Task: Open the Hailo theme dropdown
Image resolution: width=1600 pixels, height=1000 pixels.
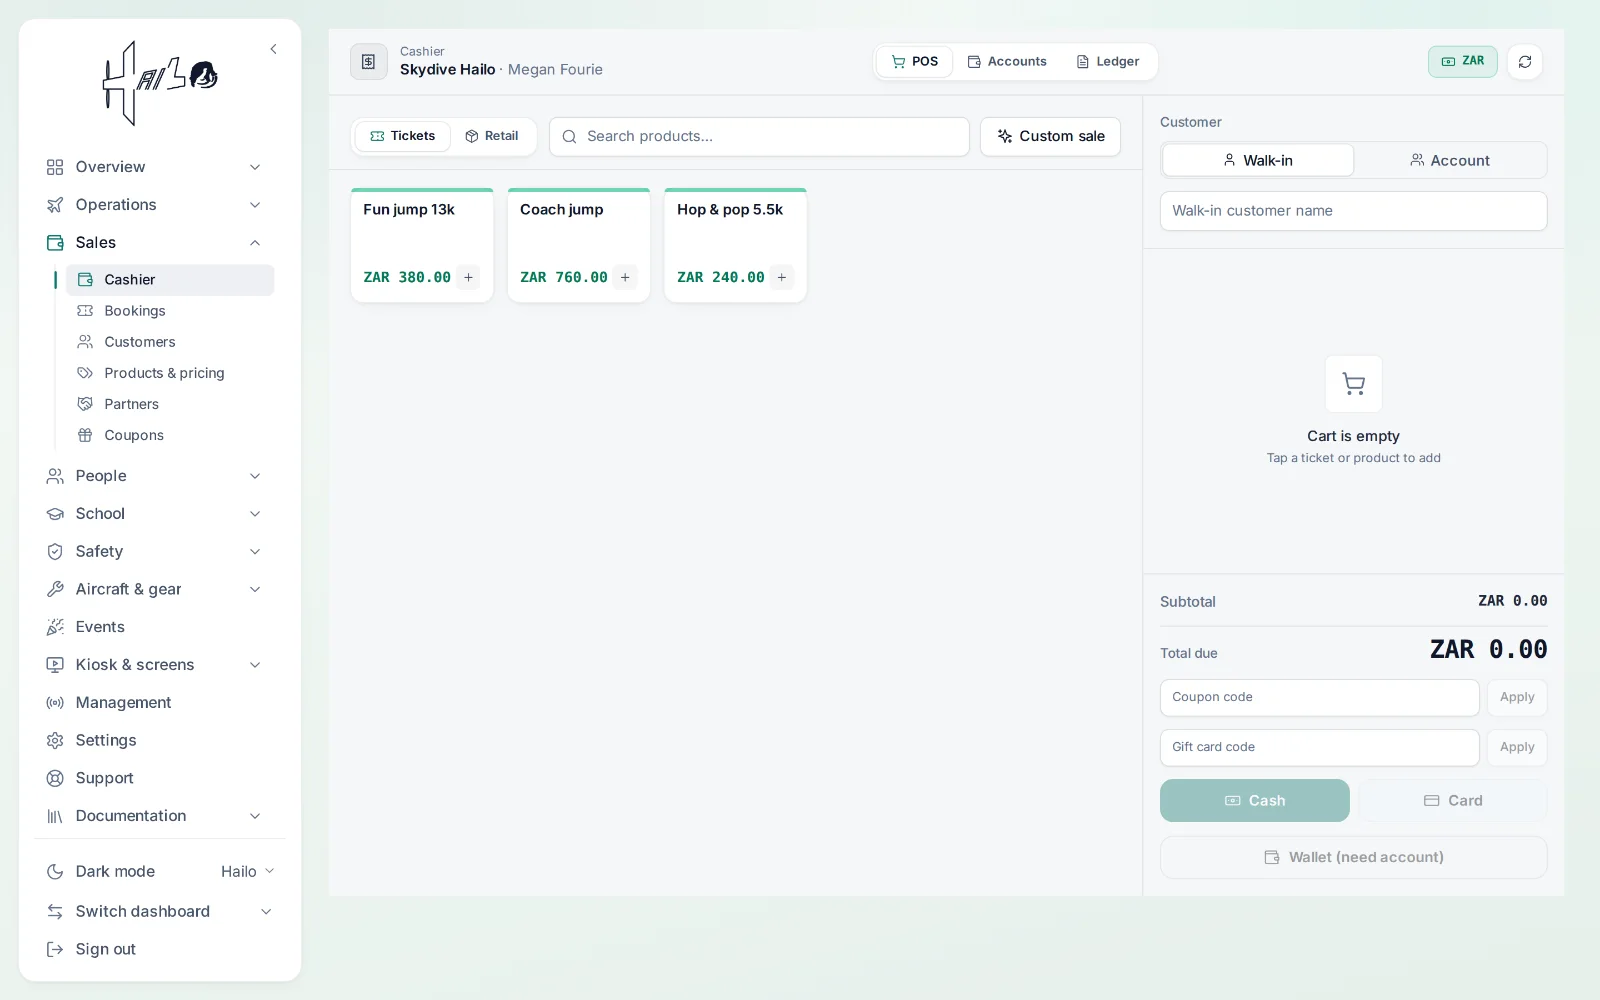Action: [247, 872]
